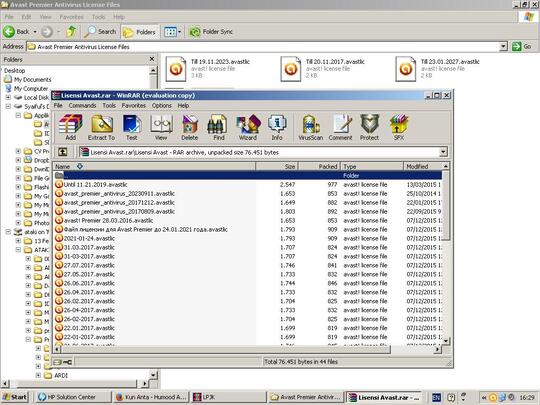This screenshot has width=540, height=405.
Task: Click the EN language indicator
Action: click(x=436, y=397)
